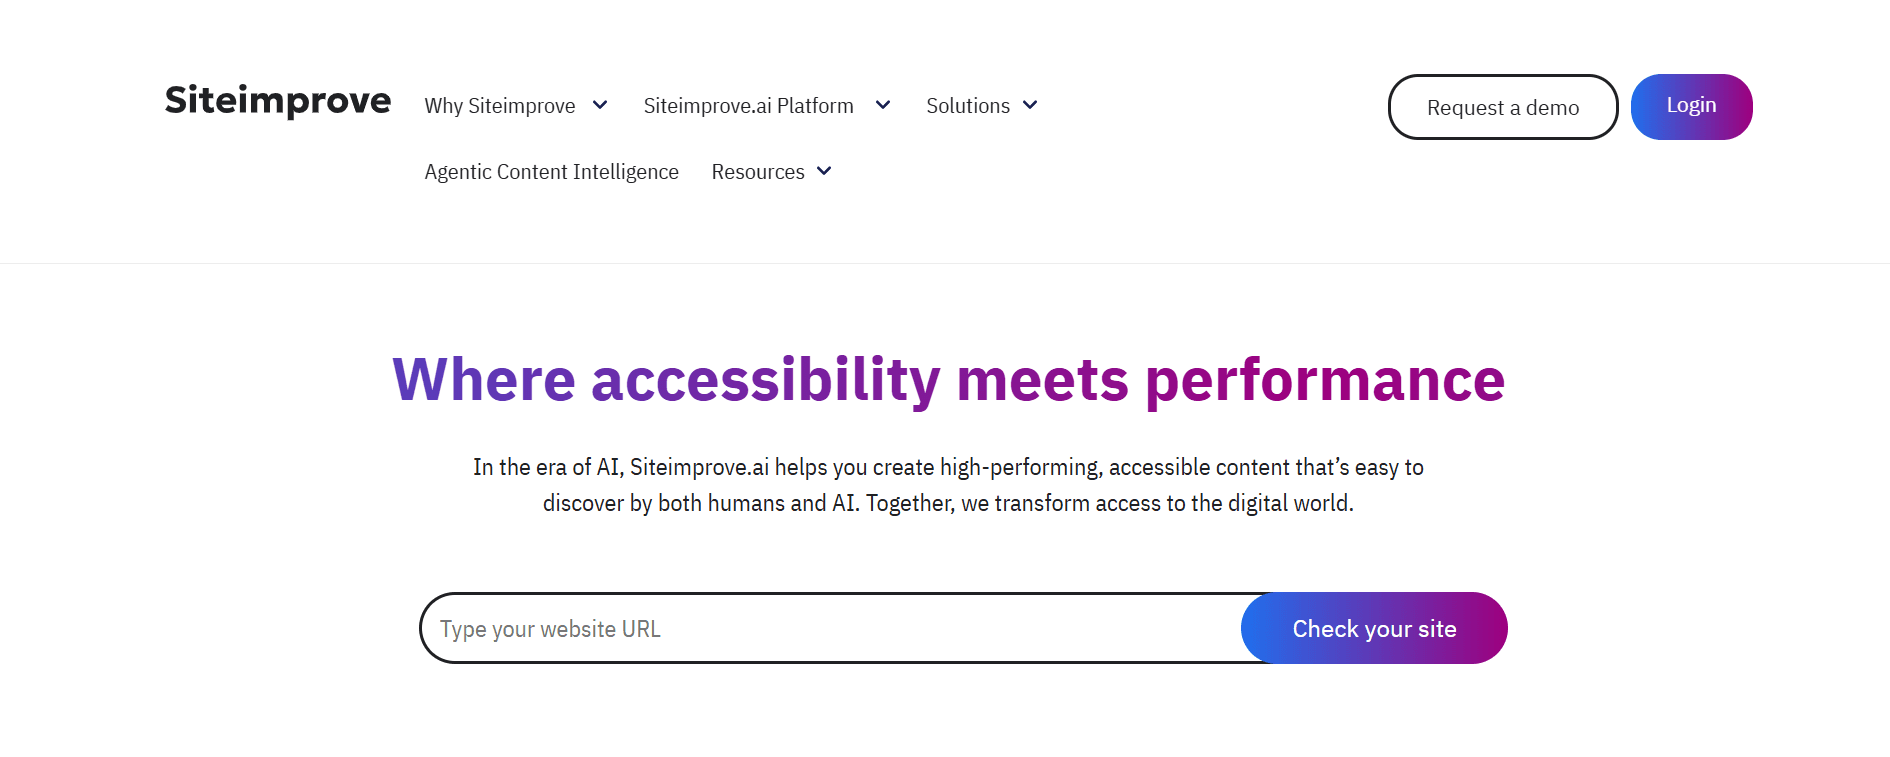This screenshot has height=757, width=1890.
Task: Select the Resources navigation item
Action: (757, 171)
